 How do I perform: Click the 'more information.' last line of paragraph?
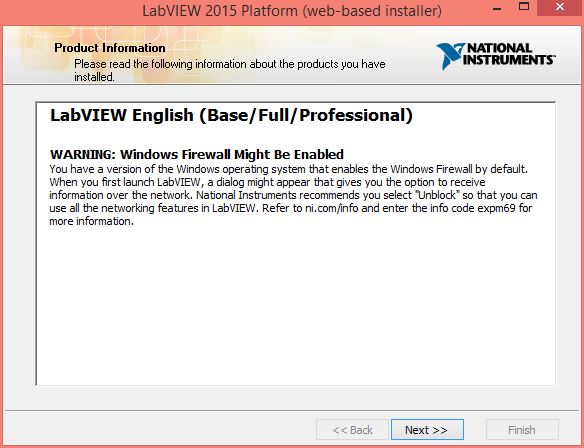tap(91, 221)
